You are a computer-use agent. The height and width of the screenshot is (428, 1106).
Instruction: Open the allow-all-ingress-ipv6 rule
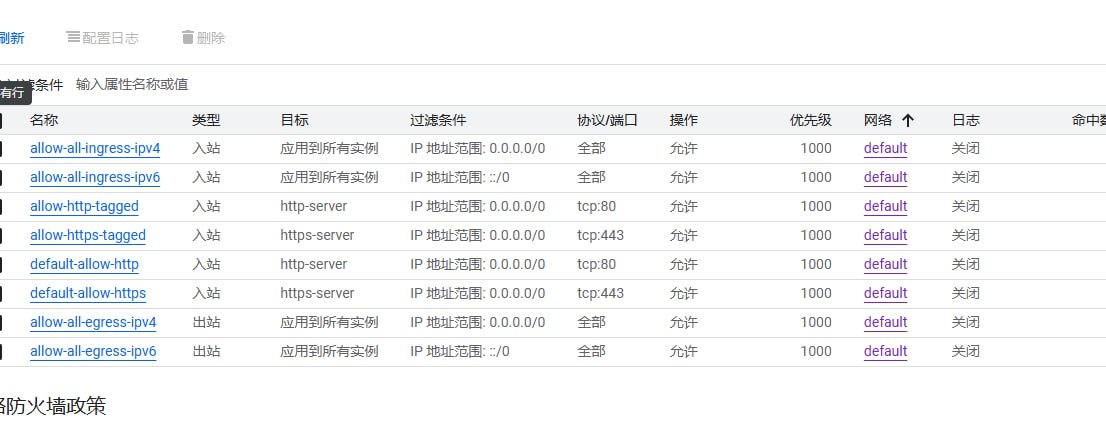pos(95,177)
